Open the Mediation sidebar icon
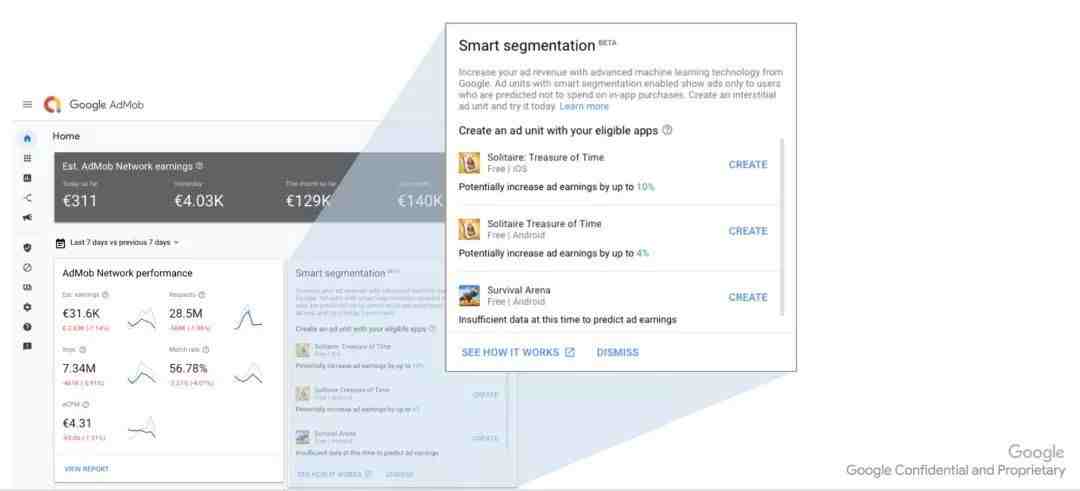The width and height of the screenshot is (1080, 491). tap(28, 198)
